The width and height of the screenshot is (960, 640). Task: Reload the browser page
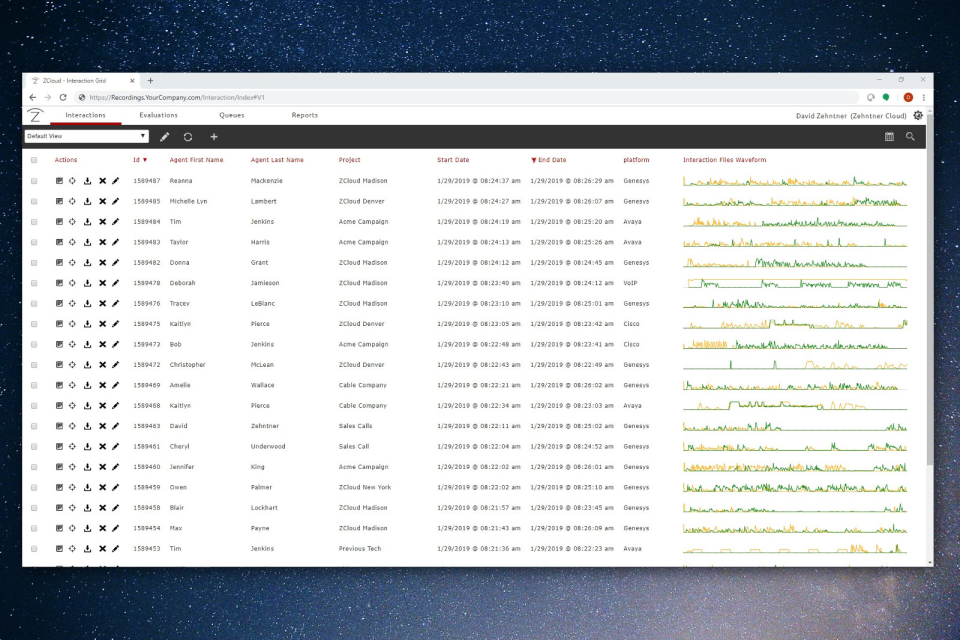point(62,97)
